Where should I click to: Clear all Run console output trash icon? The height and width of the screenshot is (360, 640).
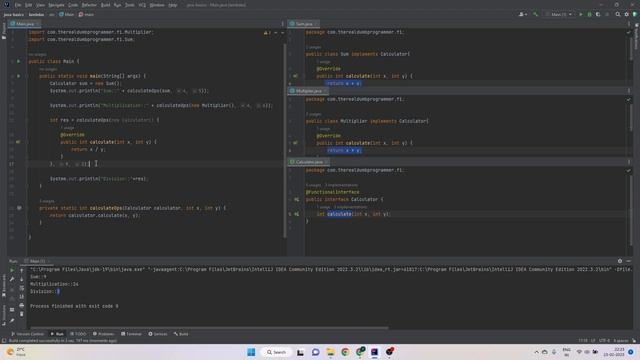click(x=22, y=314)
